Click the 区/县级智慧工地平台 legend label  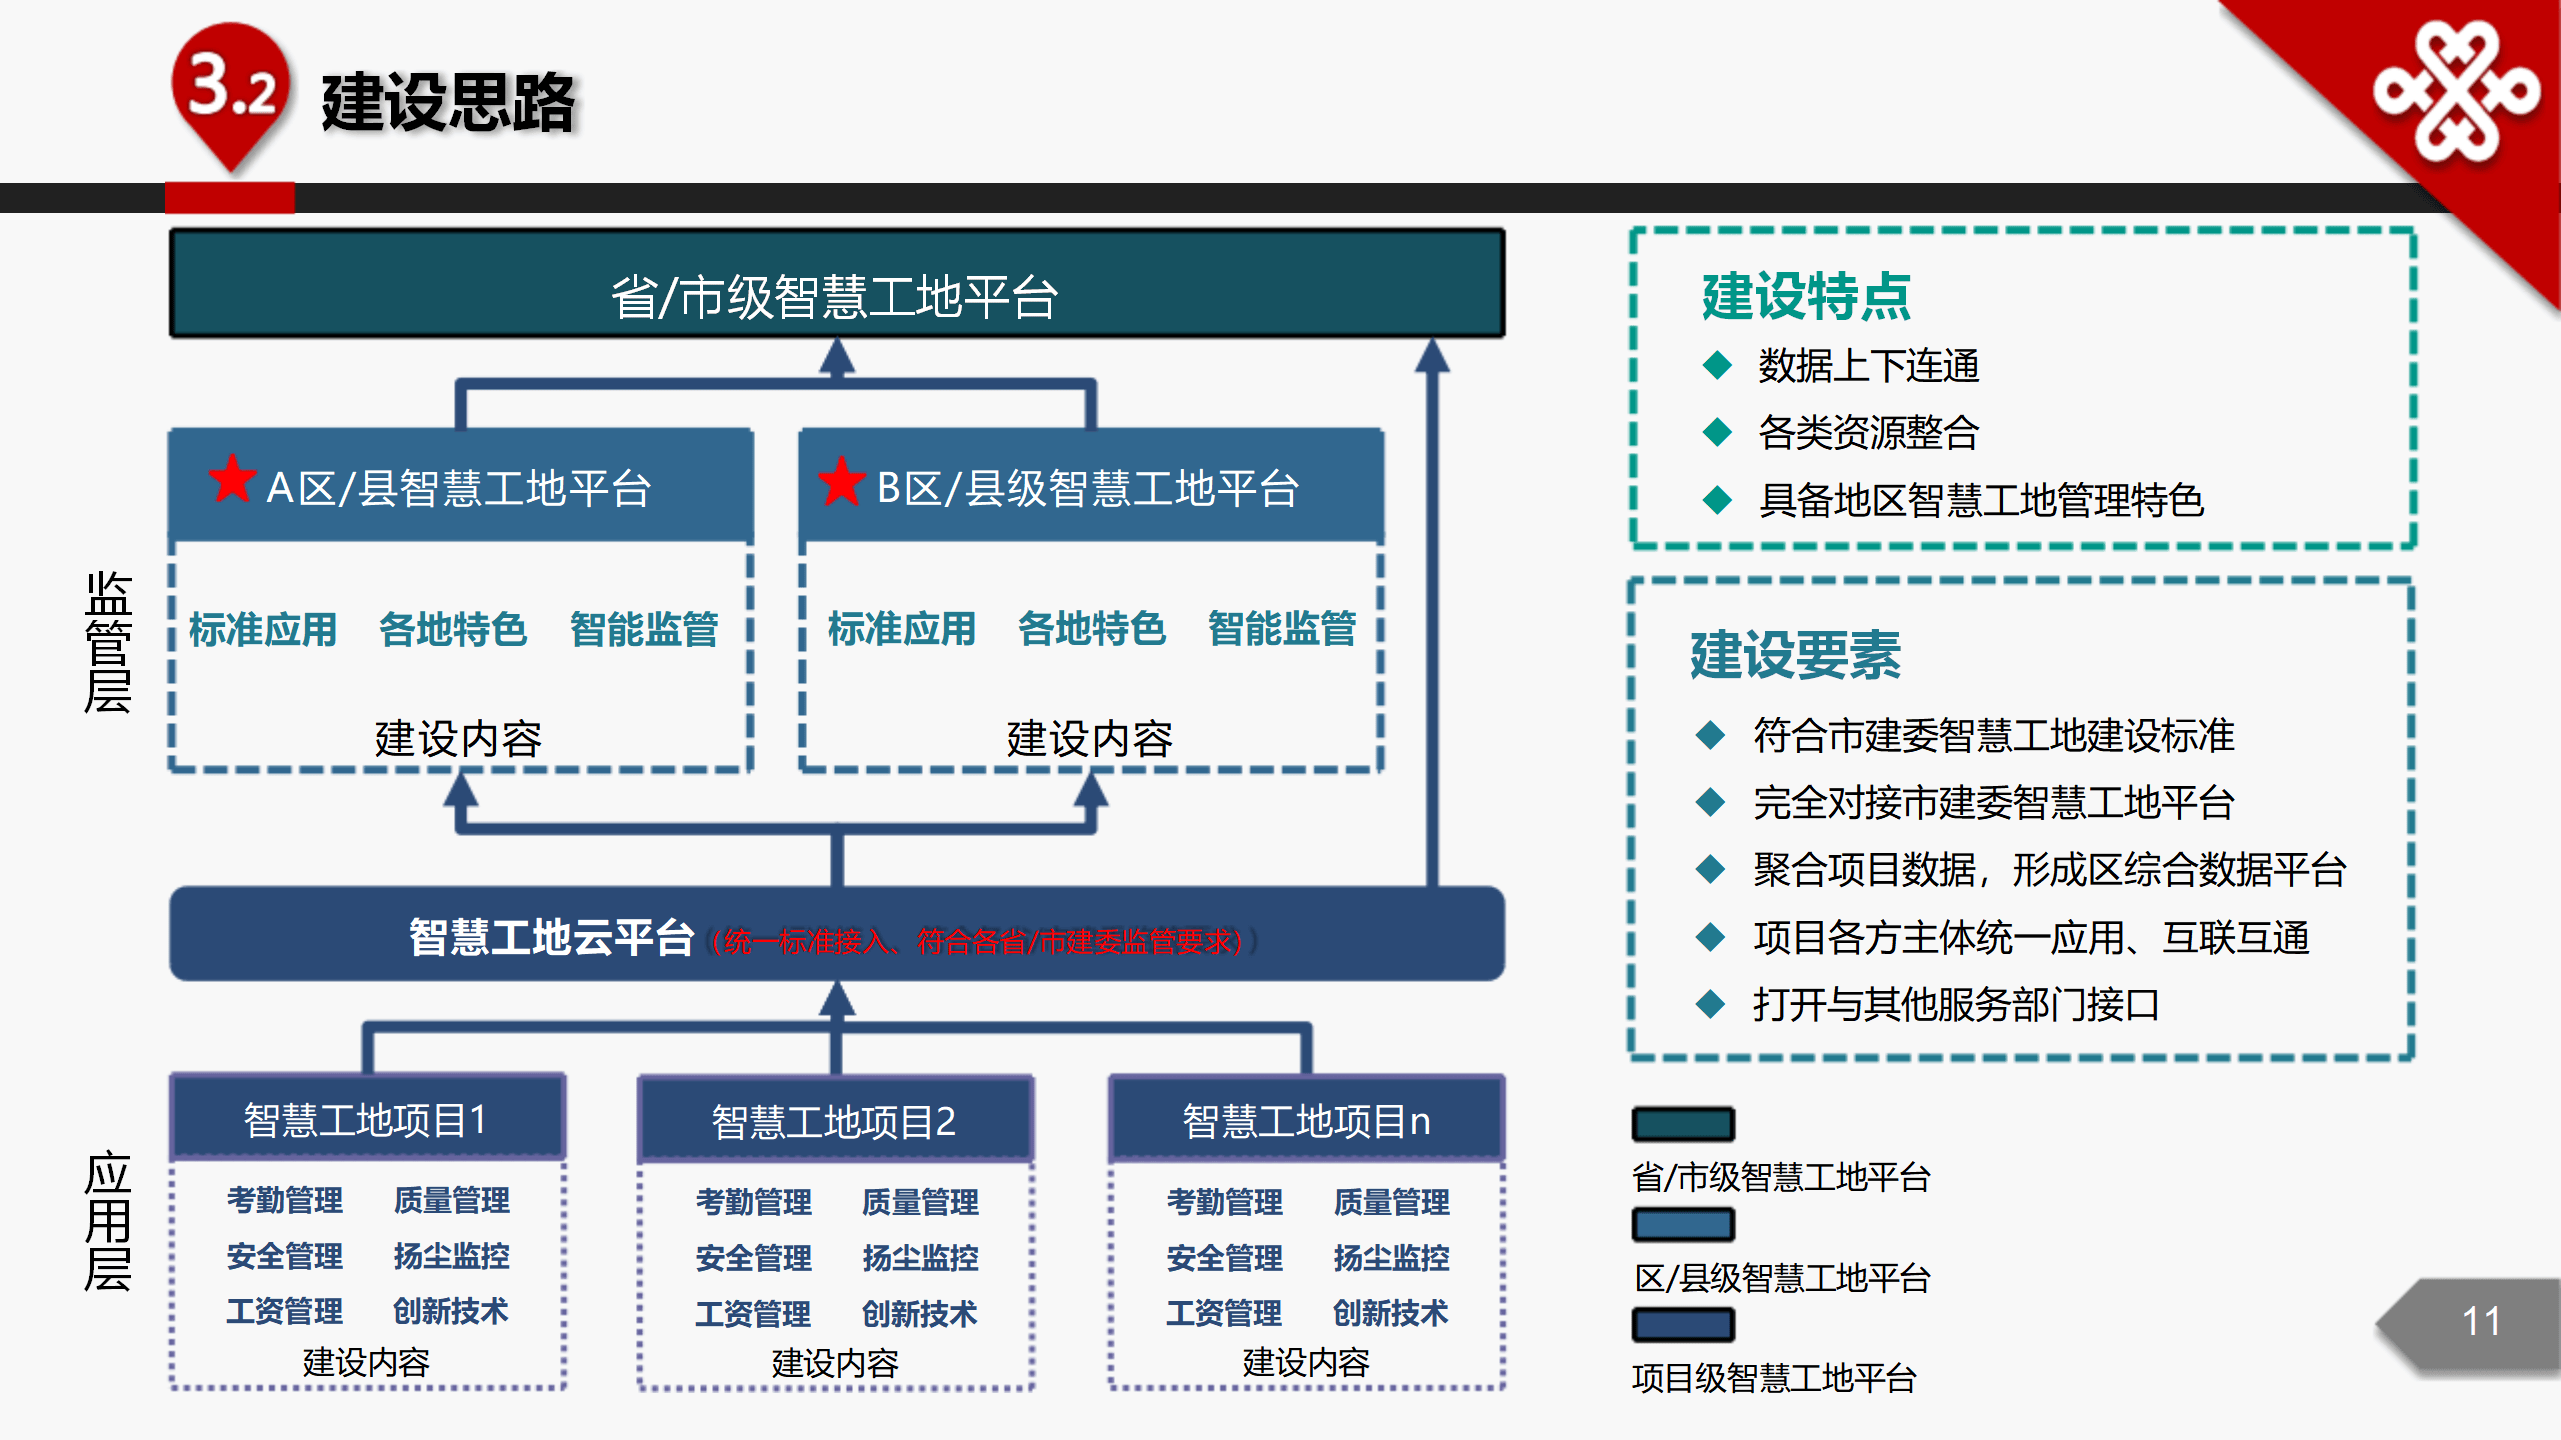pos(1782,1278)
